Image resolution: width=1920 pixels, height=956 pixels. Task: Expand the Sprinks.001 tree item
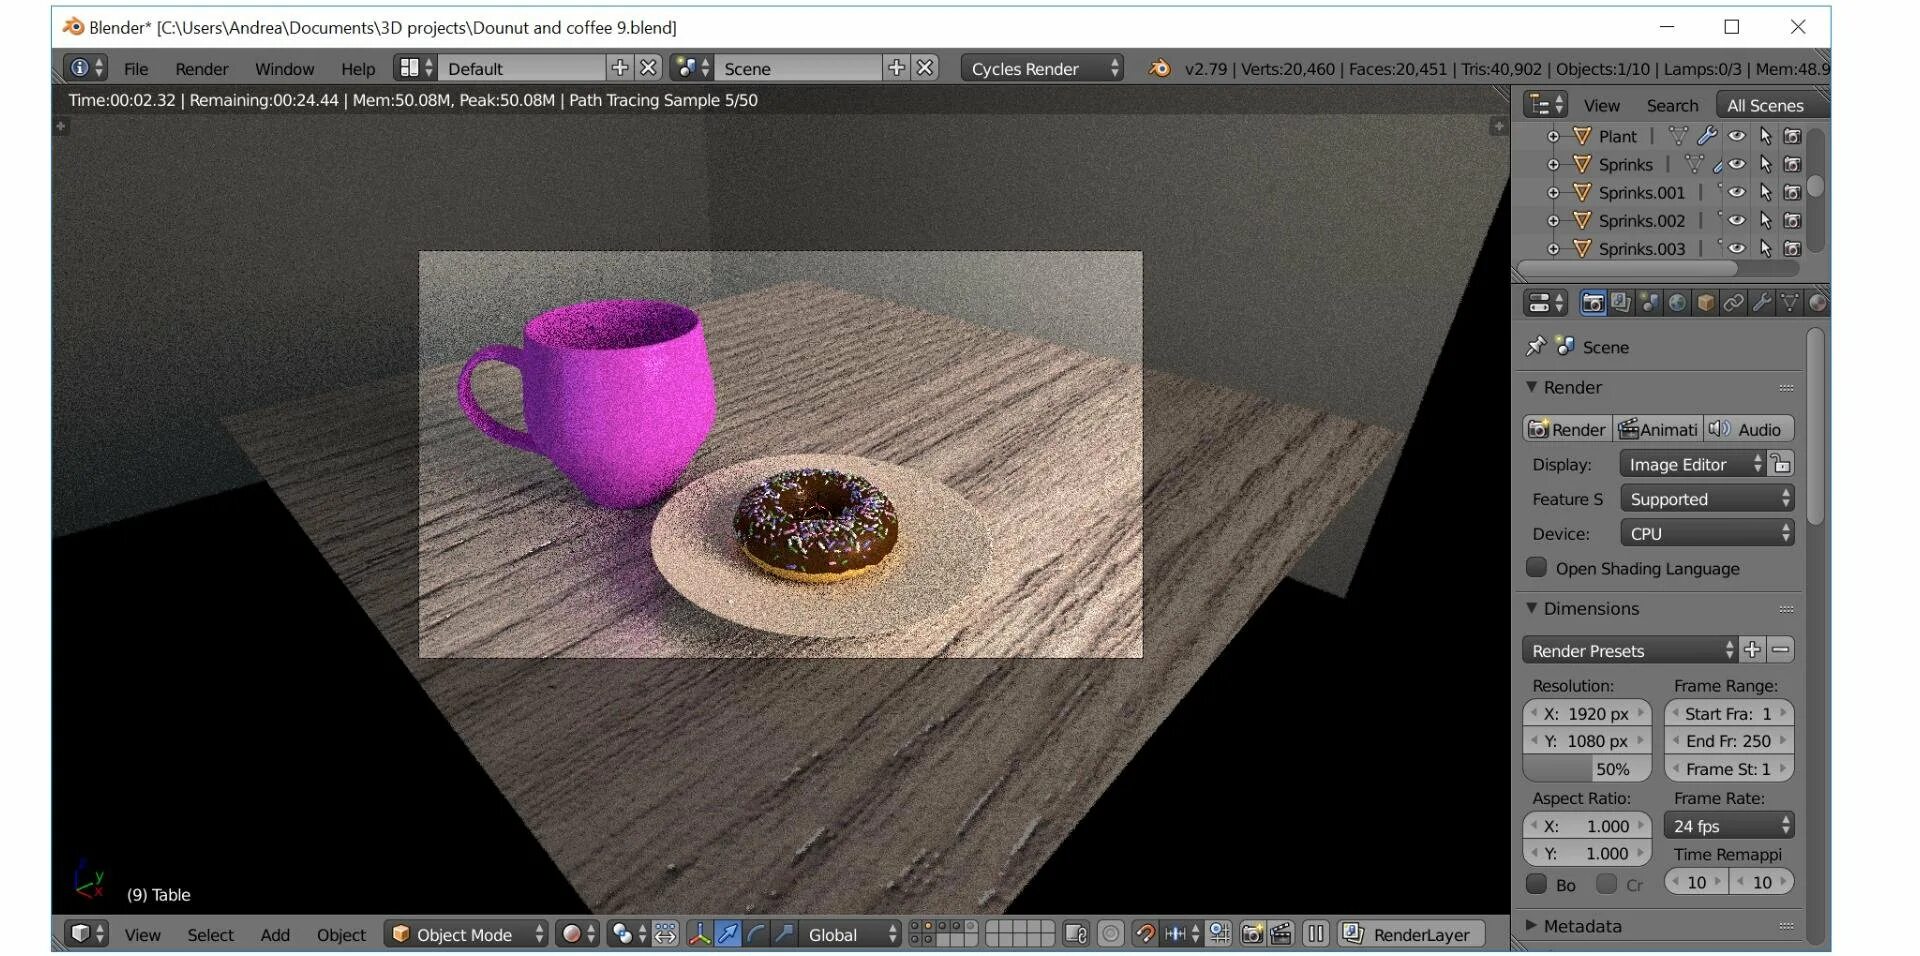pos(1553,192)
